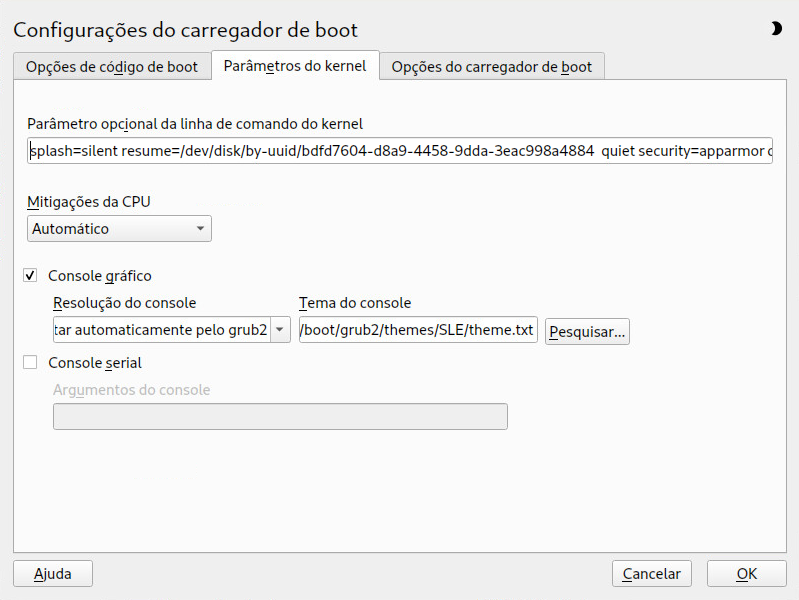Cancel the bootloader settings dialog
The width and height of the screenshot is (799, 600).
[652, 574]
